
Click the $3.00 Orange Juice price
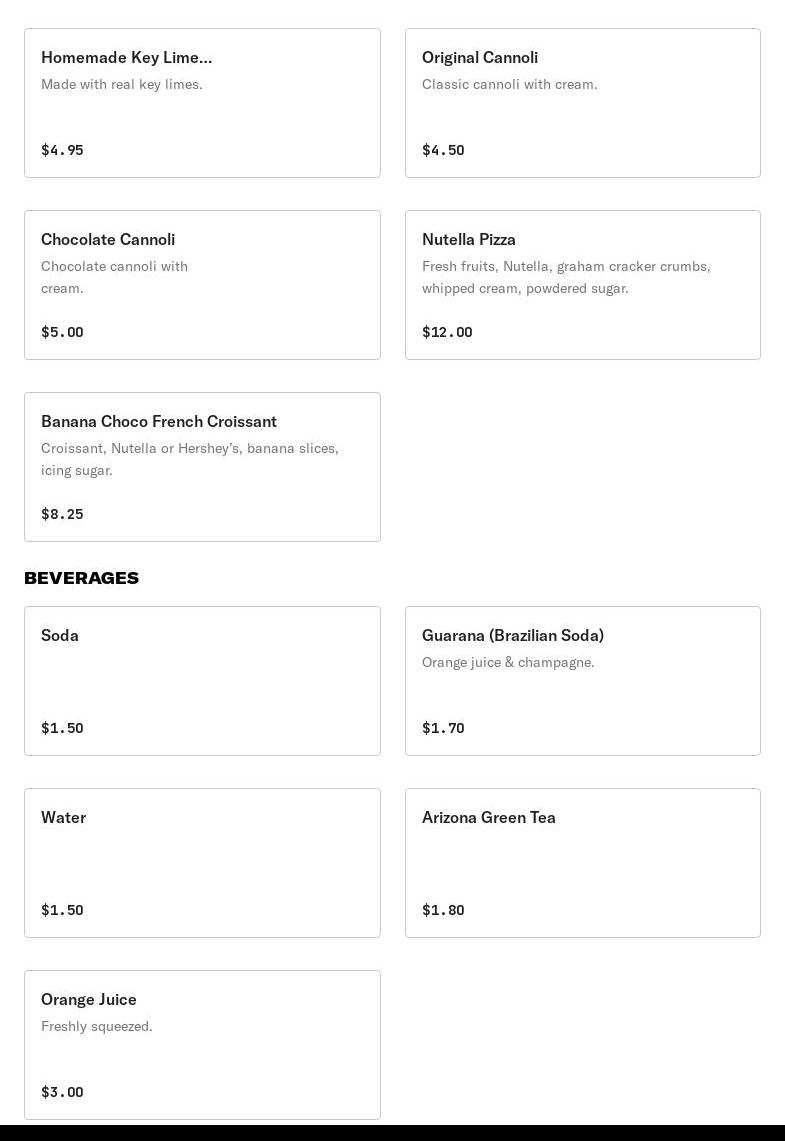pos(62,1092)
